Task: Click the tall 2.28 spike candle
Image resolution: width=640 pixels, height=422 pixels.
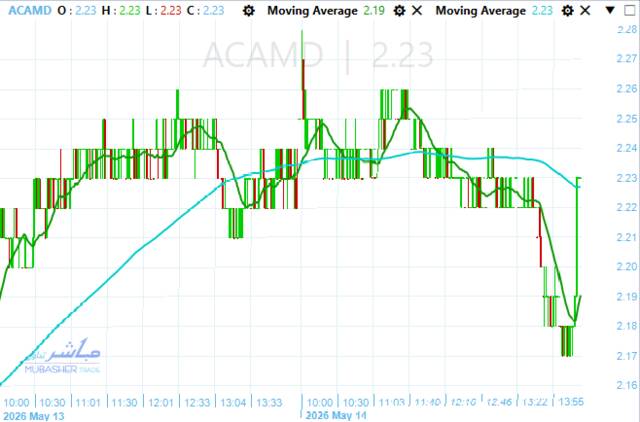Action: tap(302, 73)
